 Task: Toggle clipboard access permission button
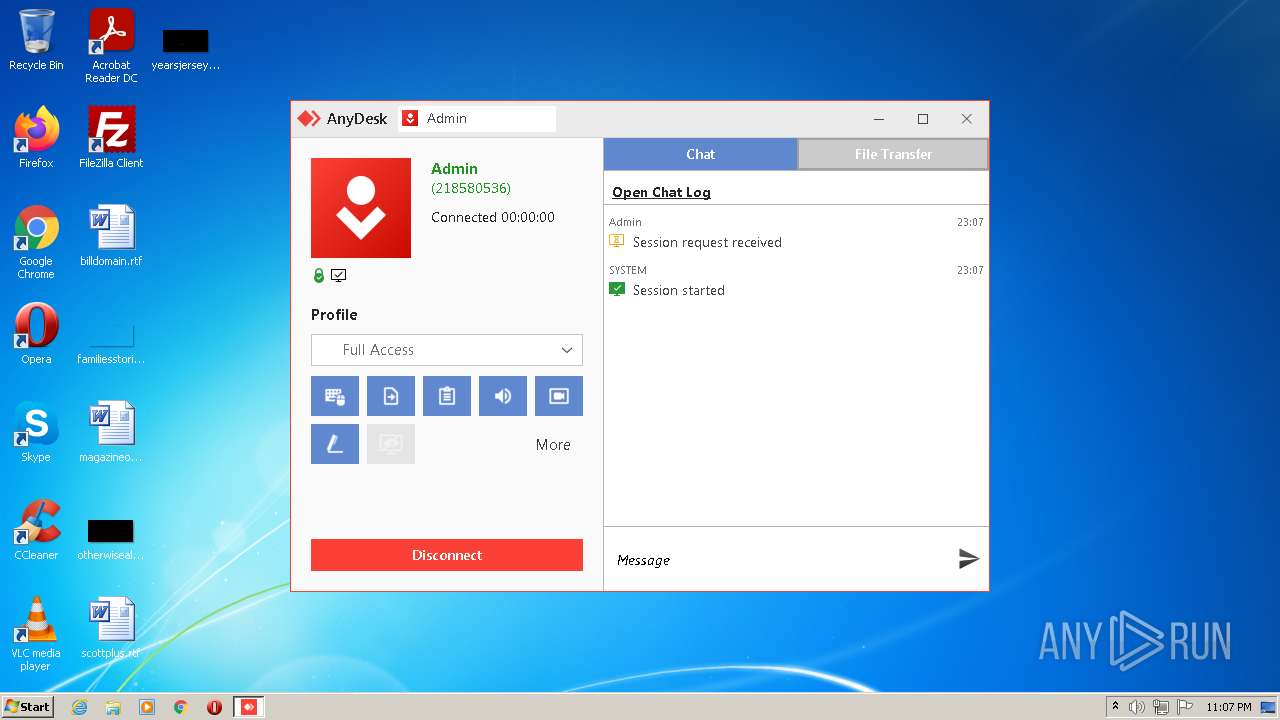point(447,396)
